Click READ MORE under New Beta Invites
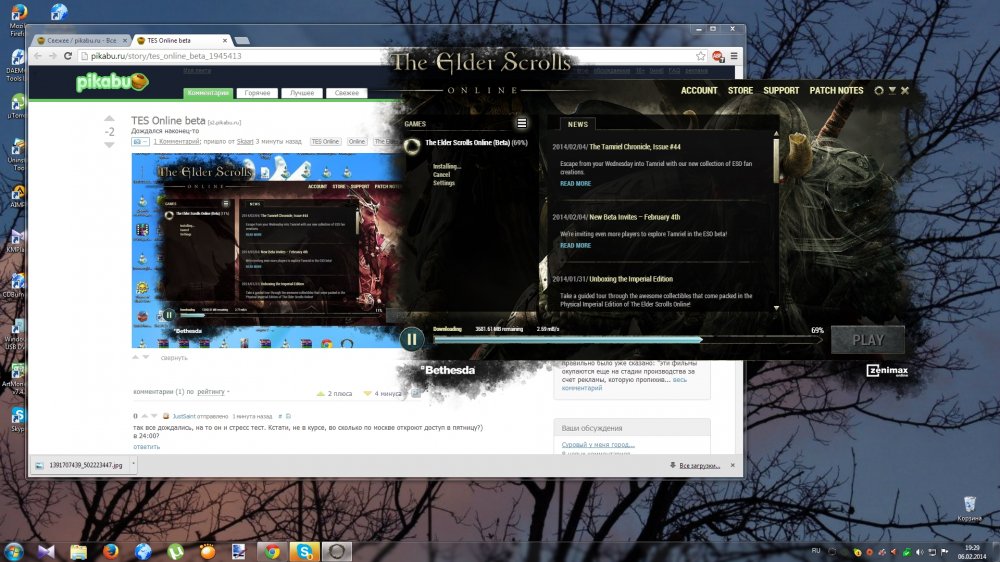 (x=575, y=246)
